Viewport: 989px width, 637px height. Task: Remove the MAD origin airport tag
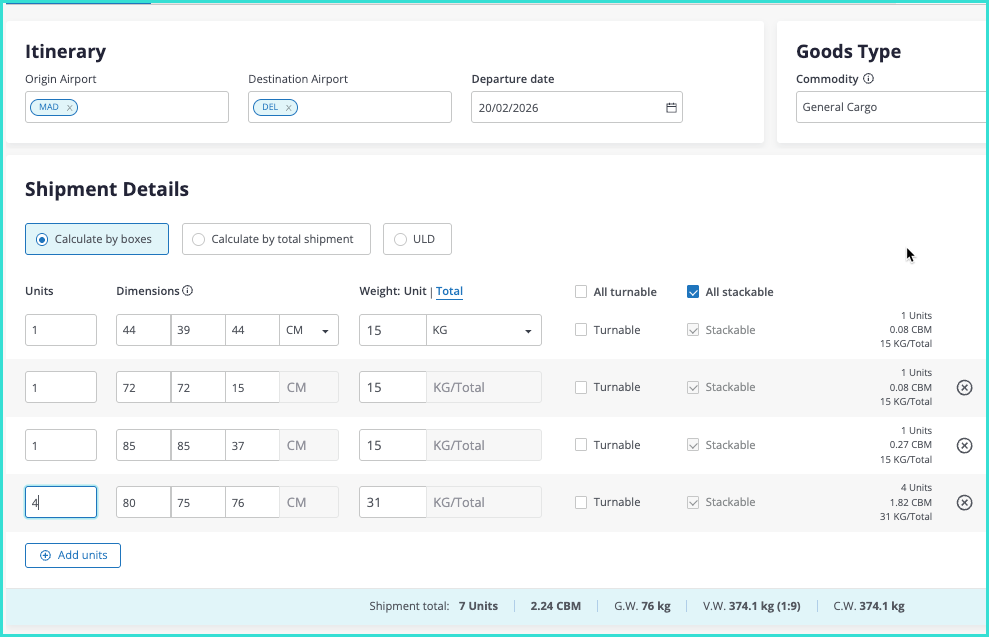tap(69, 108)
